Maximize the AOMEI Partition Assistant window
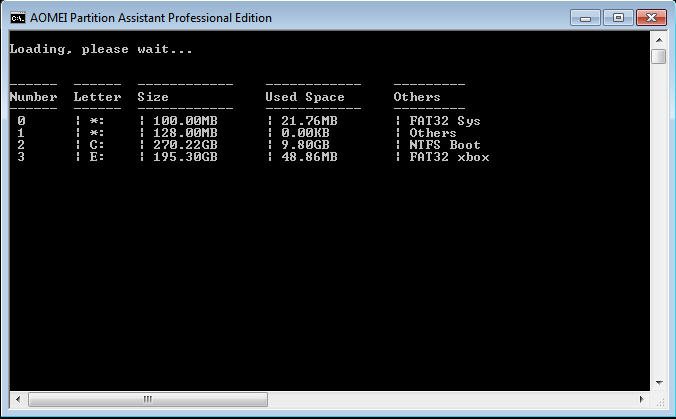Screen dimensions: 676x419 tap(618, 18)
